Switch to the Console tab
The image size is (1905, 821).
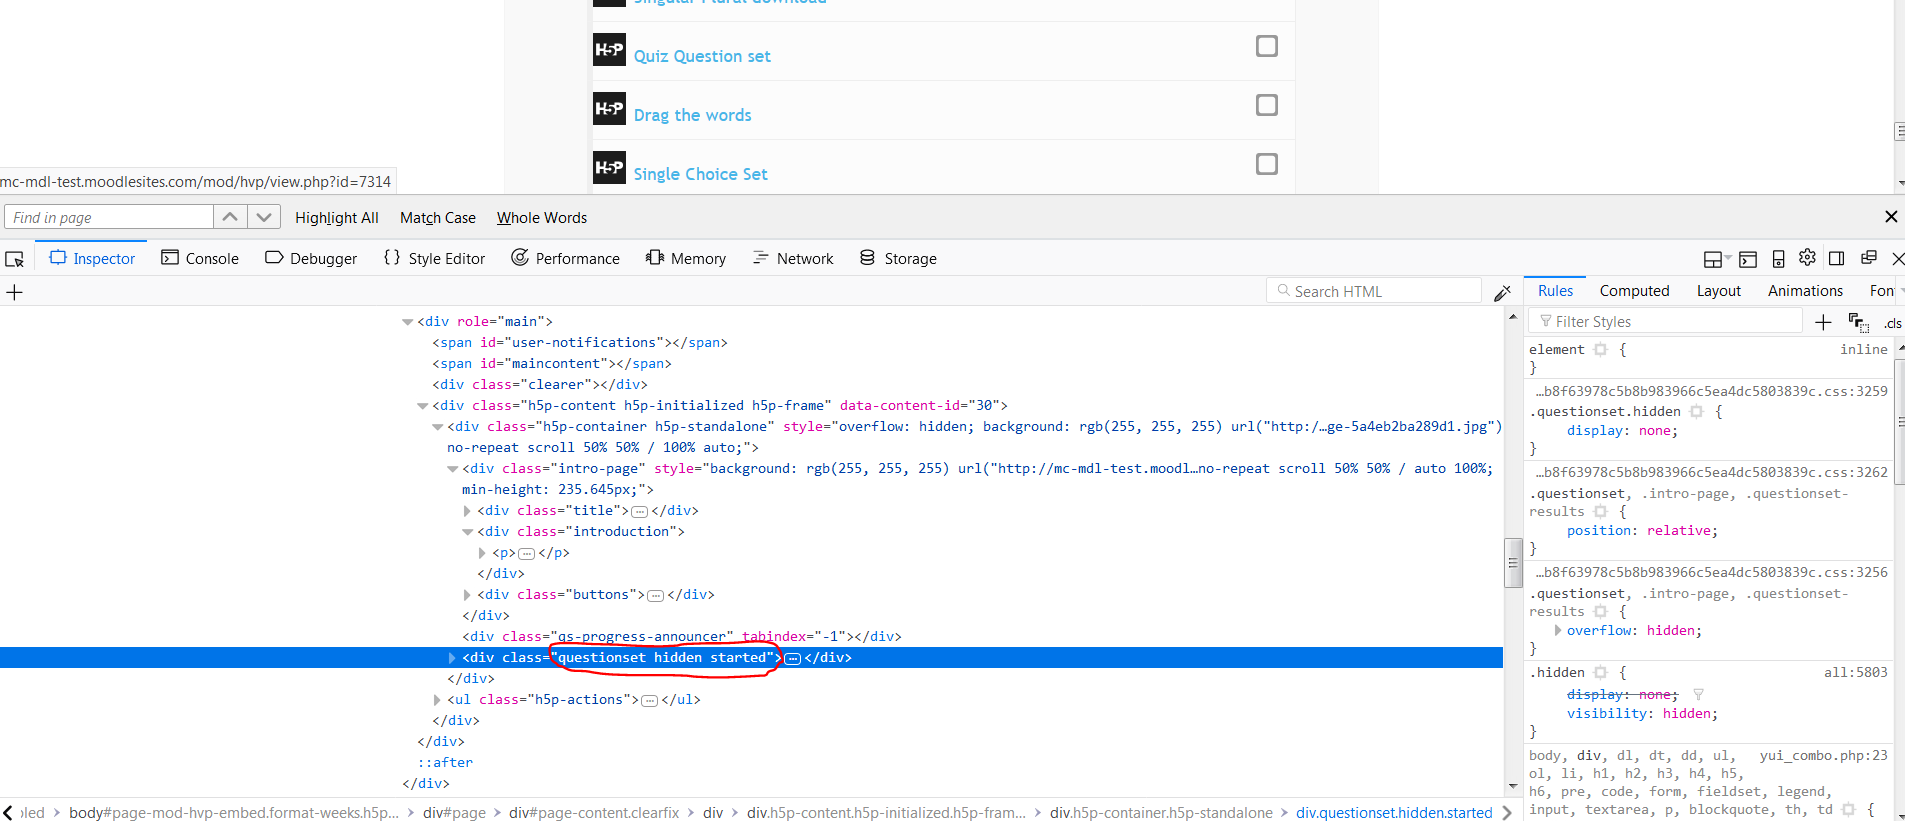coord(200,258)
